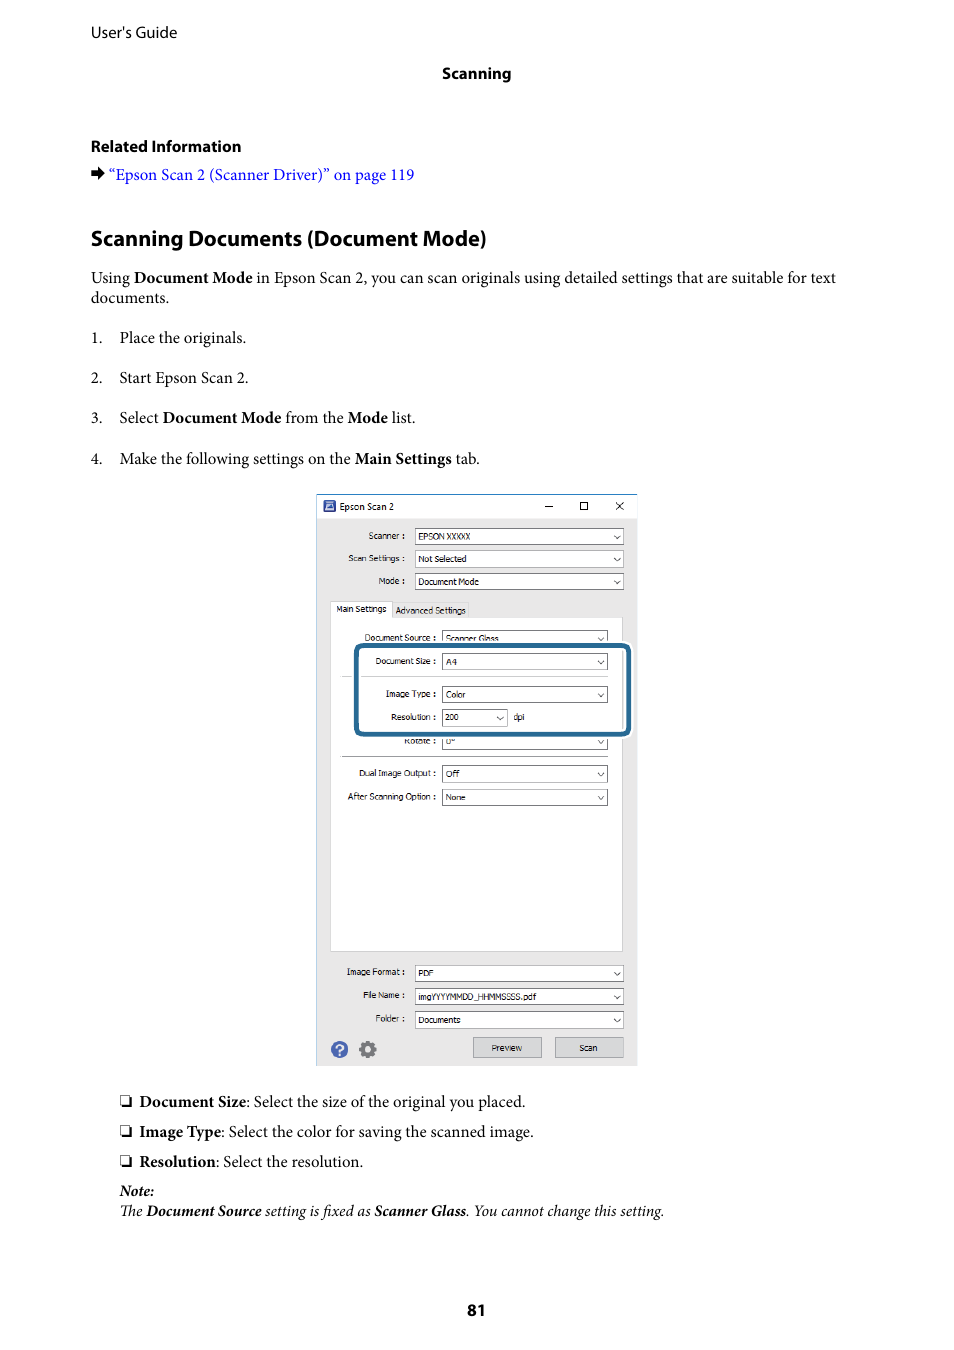Screen dimensions: 954x1350
Task: Open the Dual Image Output dropdown
Action: tap(525, 774)
